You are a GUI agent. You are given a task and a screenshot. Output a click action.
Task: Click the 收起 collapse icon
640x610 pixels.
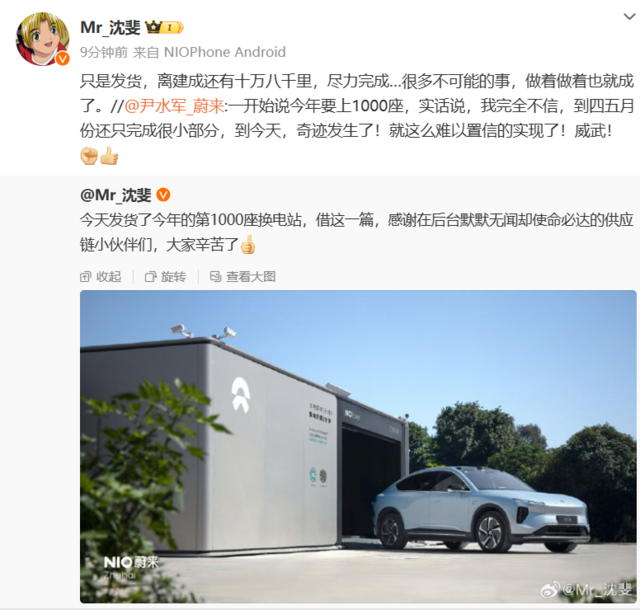85,277
